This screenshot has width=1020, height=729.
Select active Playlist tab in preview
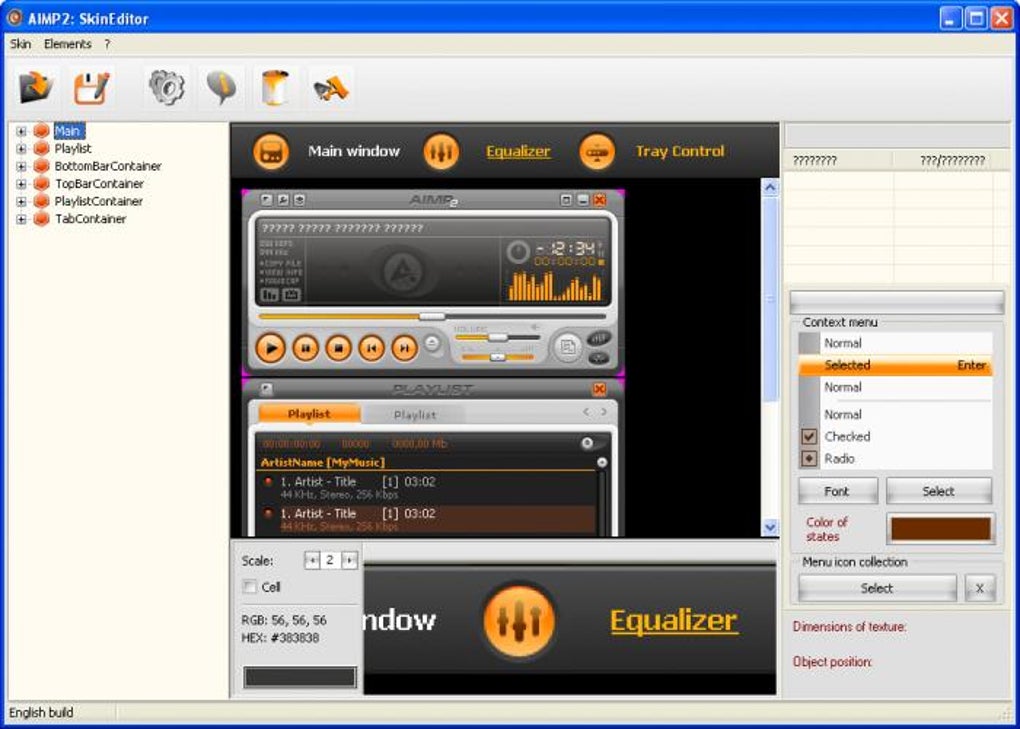(309, 414)
